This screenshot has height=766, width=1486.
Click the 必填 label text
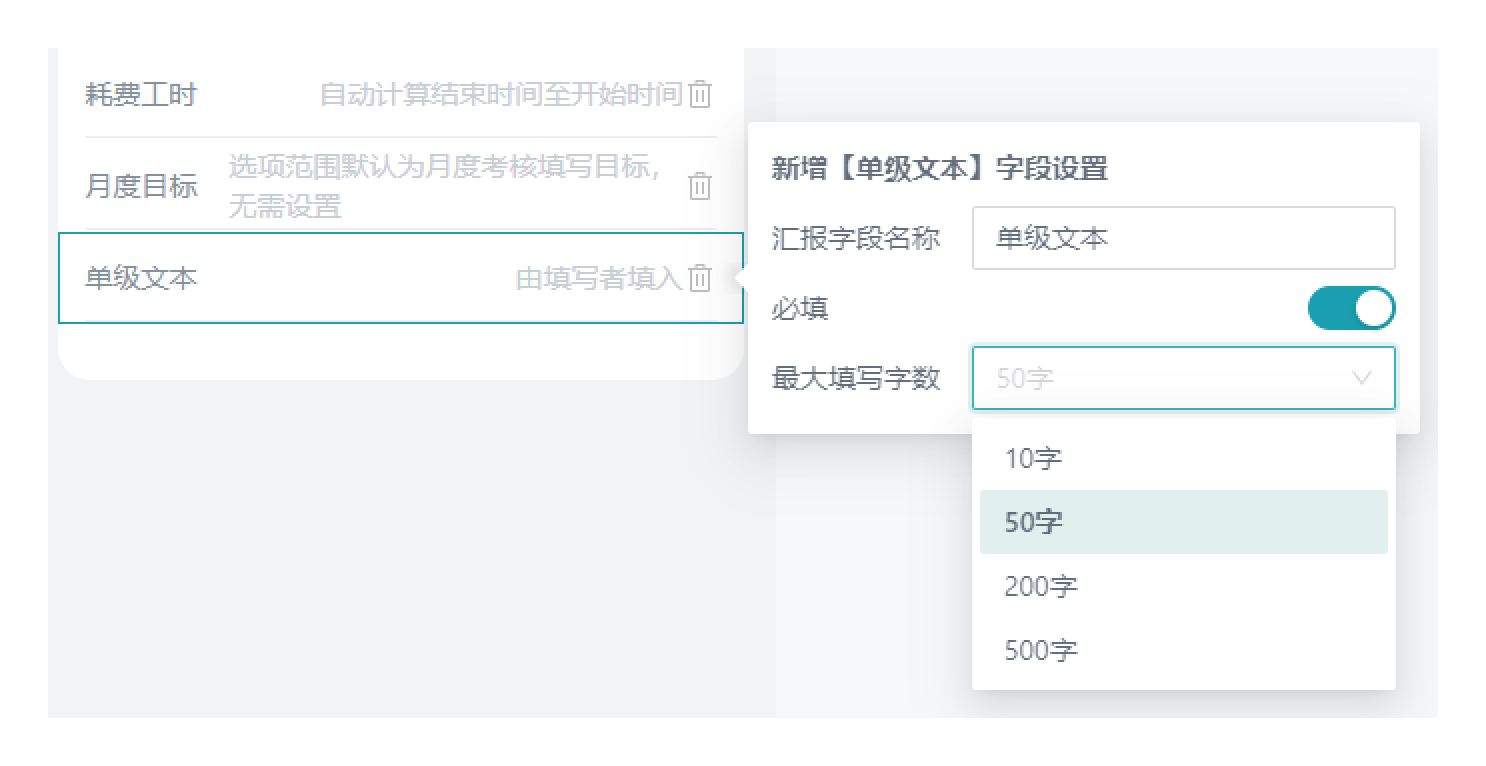[800, 309]
